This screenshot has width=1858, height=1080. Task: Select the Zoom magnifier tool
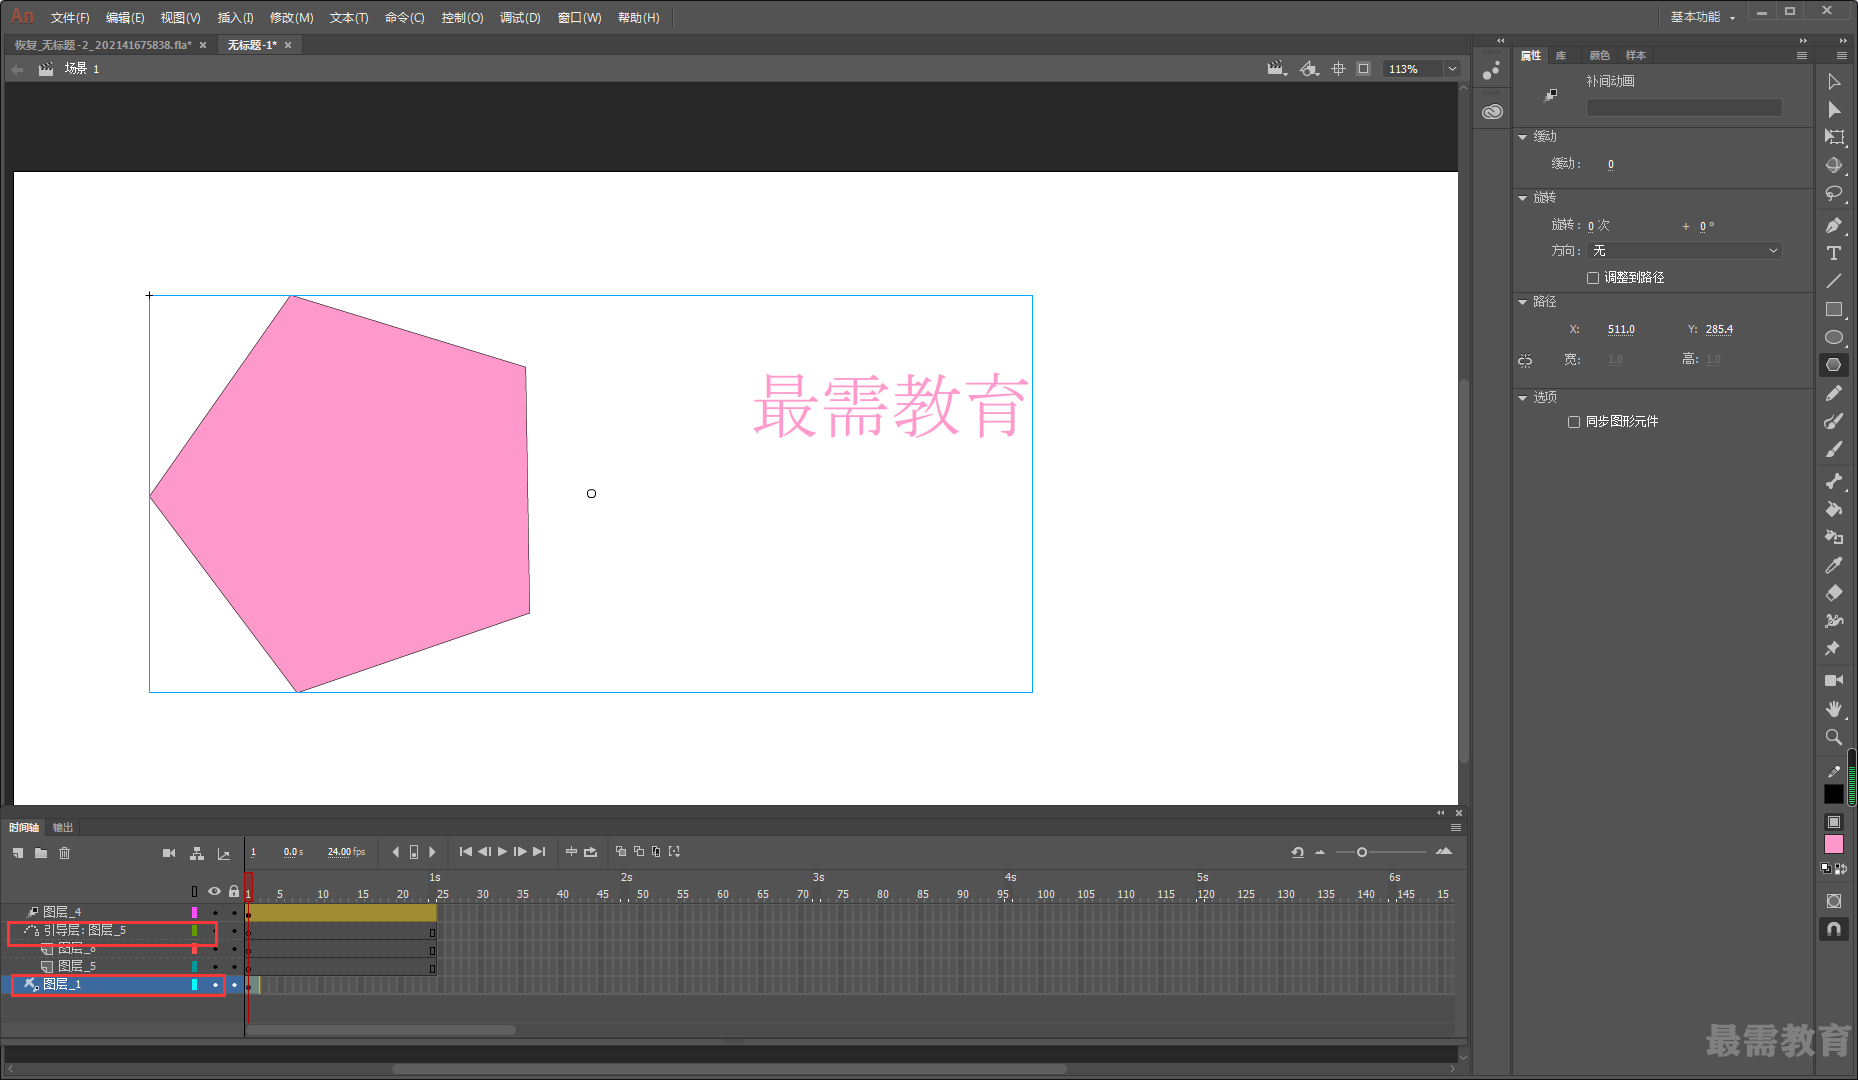[x=1833, y=737]
